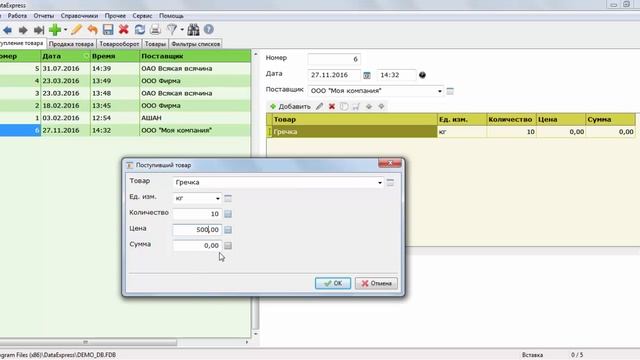The height and width of the screenshot is (360, 640).
Task: Open the Сервис menu
Action: click(142, 16)
